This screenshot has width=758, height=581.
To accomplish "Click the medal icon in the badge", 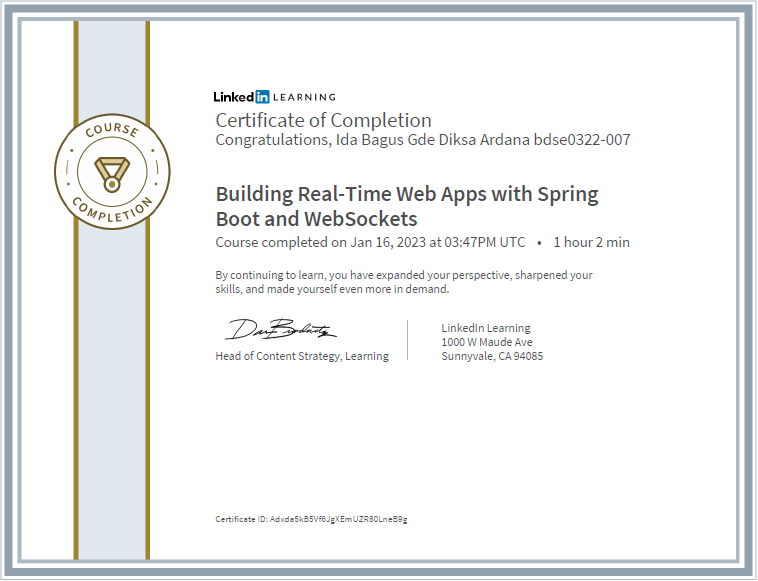I will (112, 174).
